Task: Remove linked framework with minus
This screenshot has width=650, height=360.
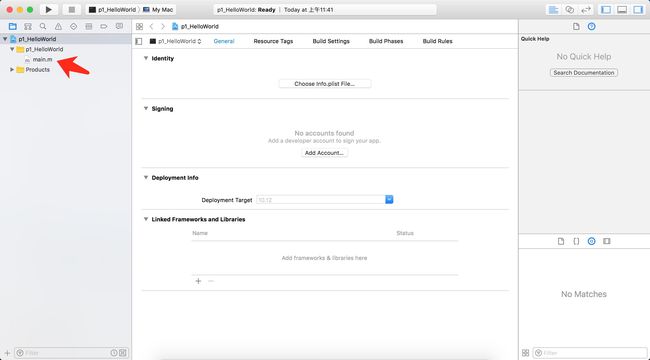Action: 211,281
